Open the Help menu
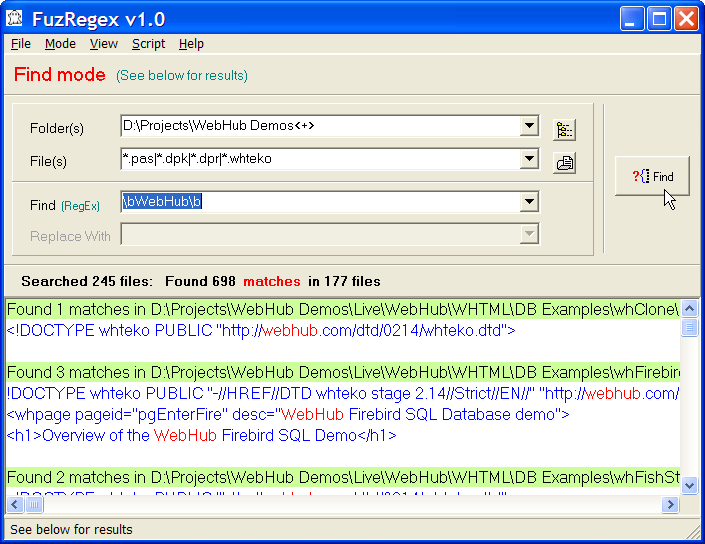The width and height of the screenshot is (705, 544). click(x=191, y=44)
